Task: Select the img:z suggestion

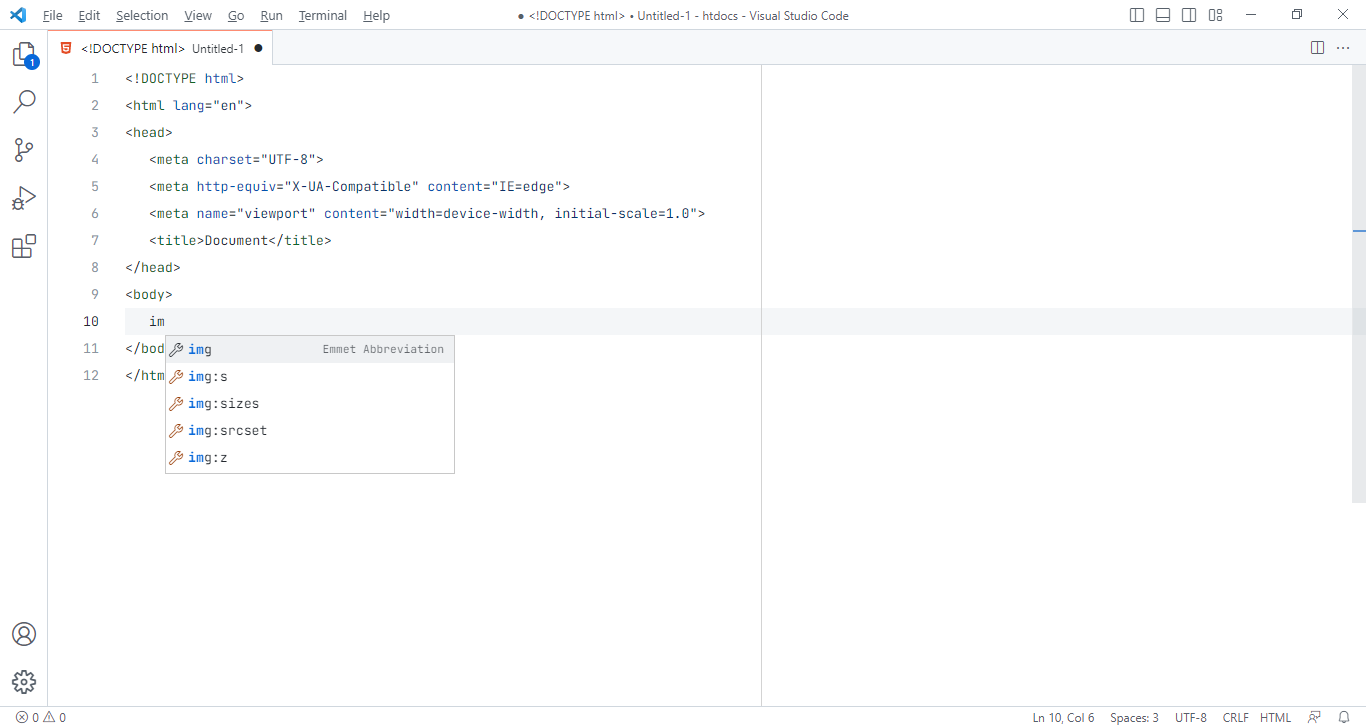Action: click(310, 458)
